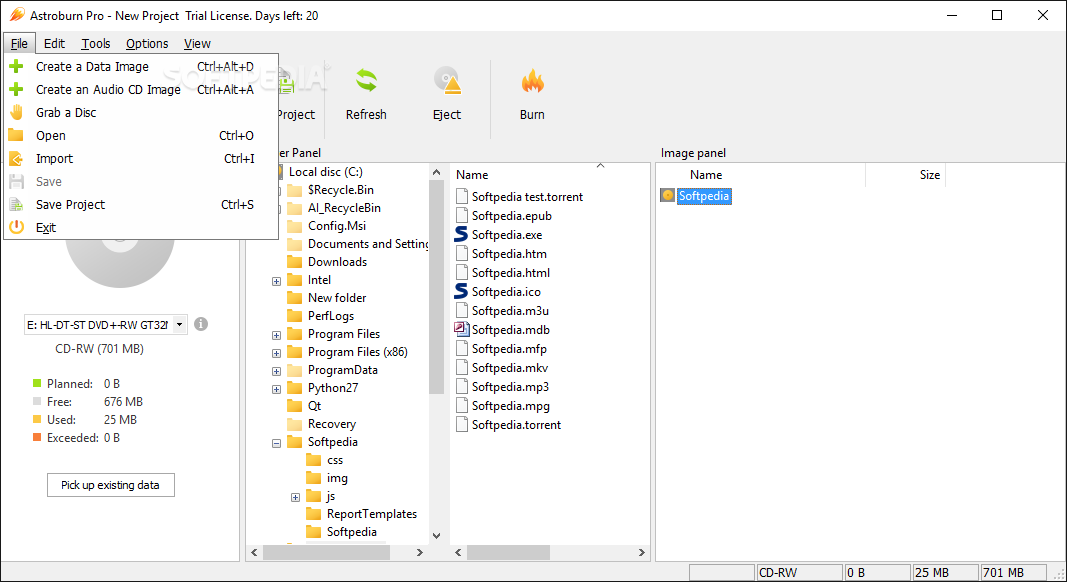Image resolution: width=1067 pixels, height=582 pixels.
Task: Open the Edit menu
Action: [x=54, y=44]
